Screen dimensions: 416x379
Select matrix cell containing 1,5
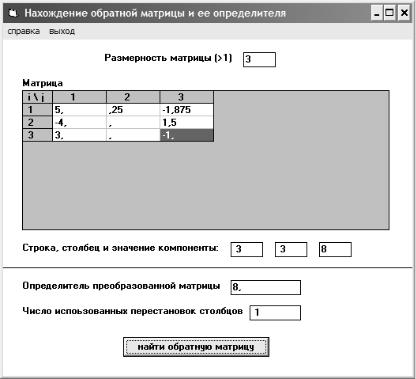coord(187,122)
